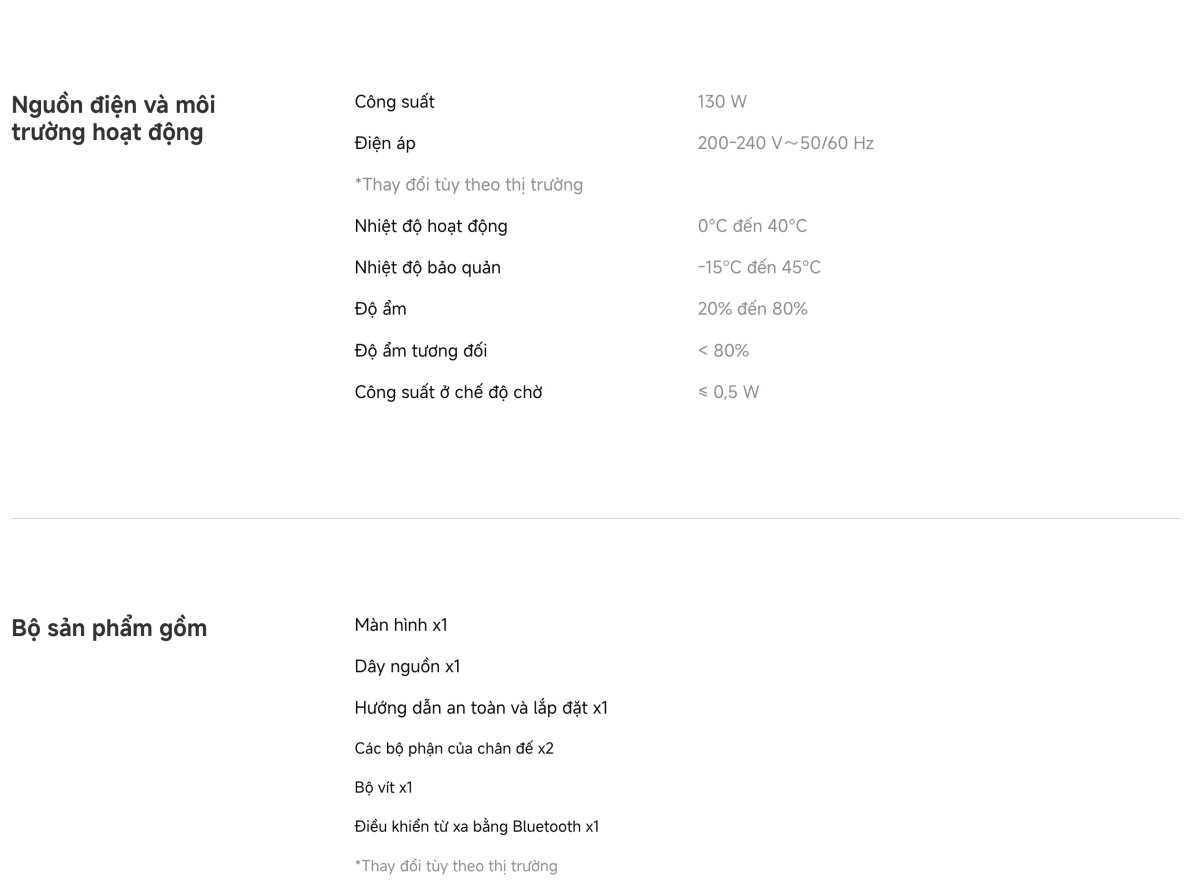
Task: Click the Điện áp specification label
Action: (x=385, y=143)
